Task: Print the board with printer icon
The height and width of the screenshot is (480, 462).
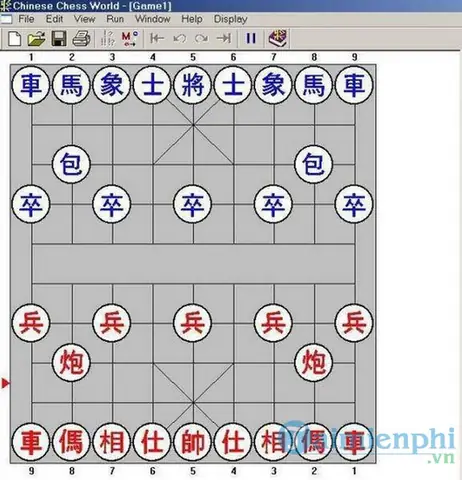Action: point(81,39)
